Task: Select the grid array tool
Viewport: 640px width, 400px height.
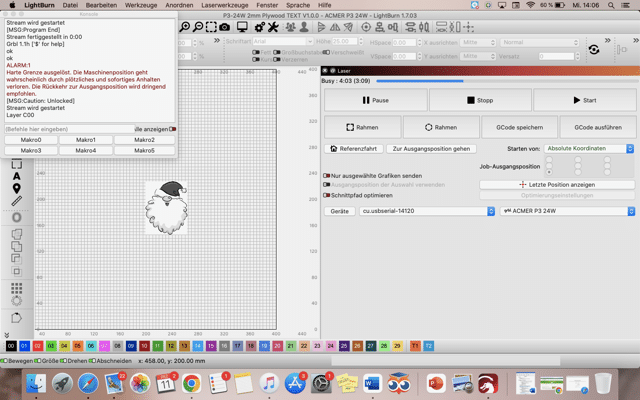Action: coord(17,286)
